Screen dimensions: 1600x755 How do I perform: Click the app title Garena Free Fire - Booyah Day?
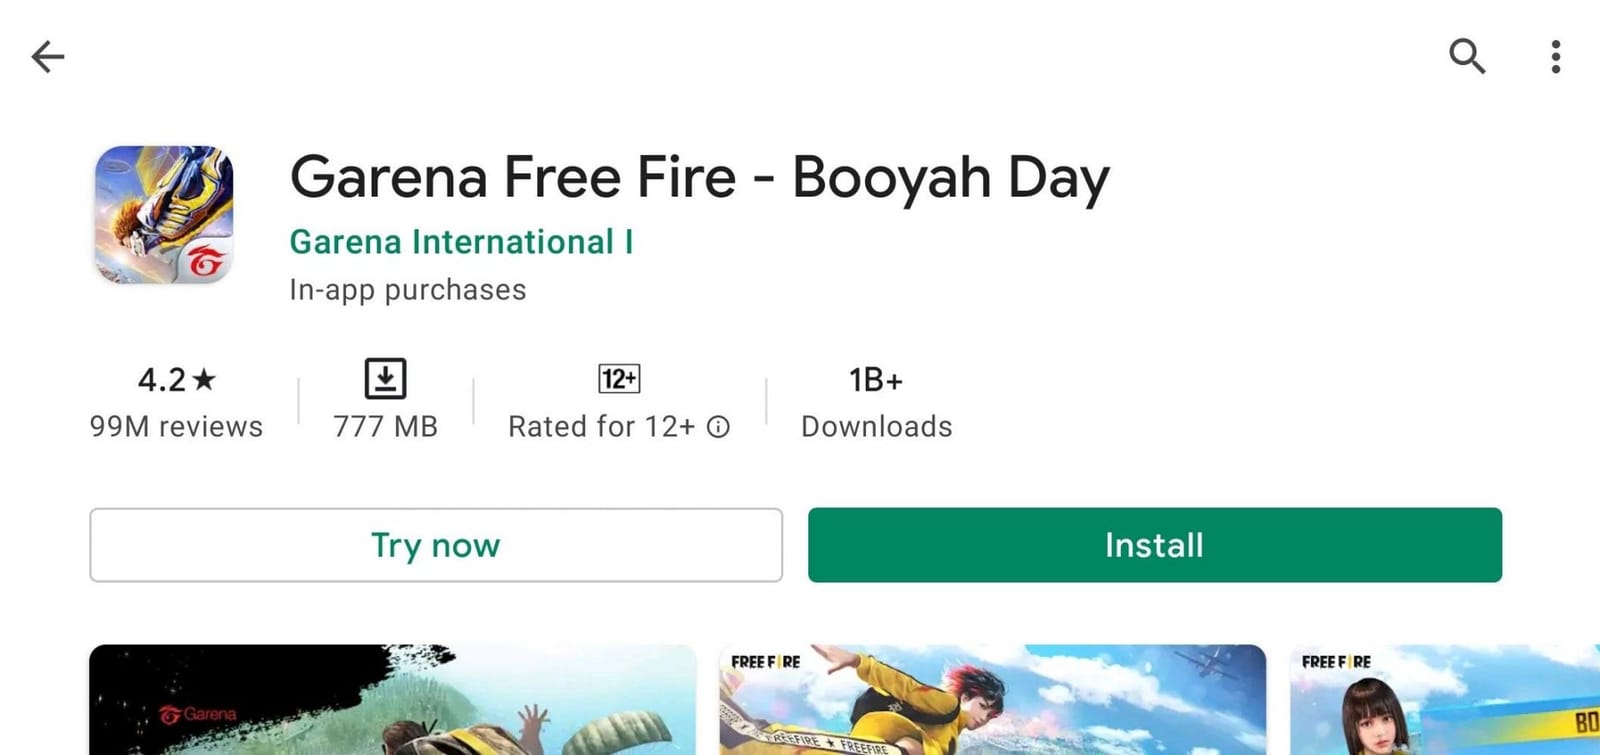[699, 176]
